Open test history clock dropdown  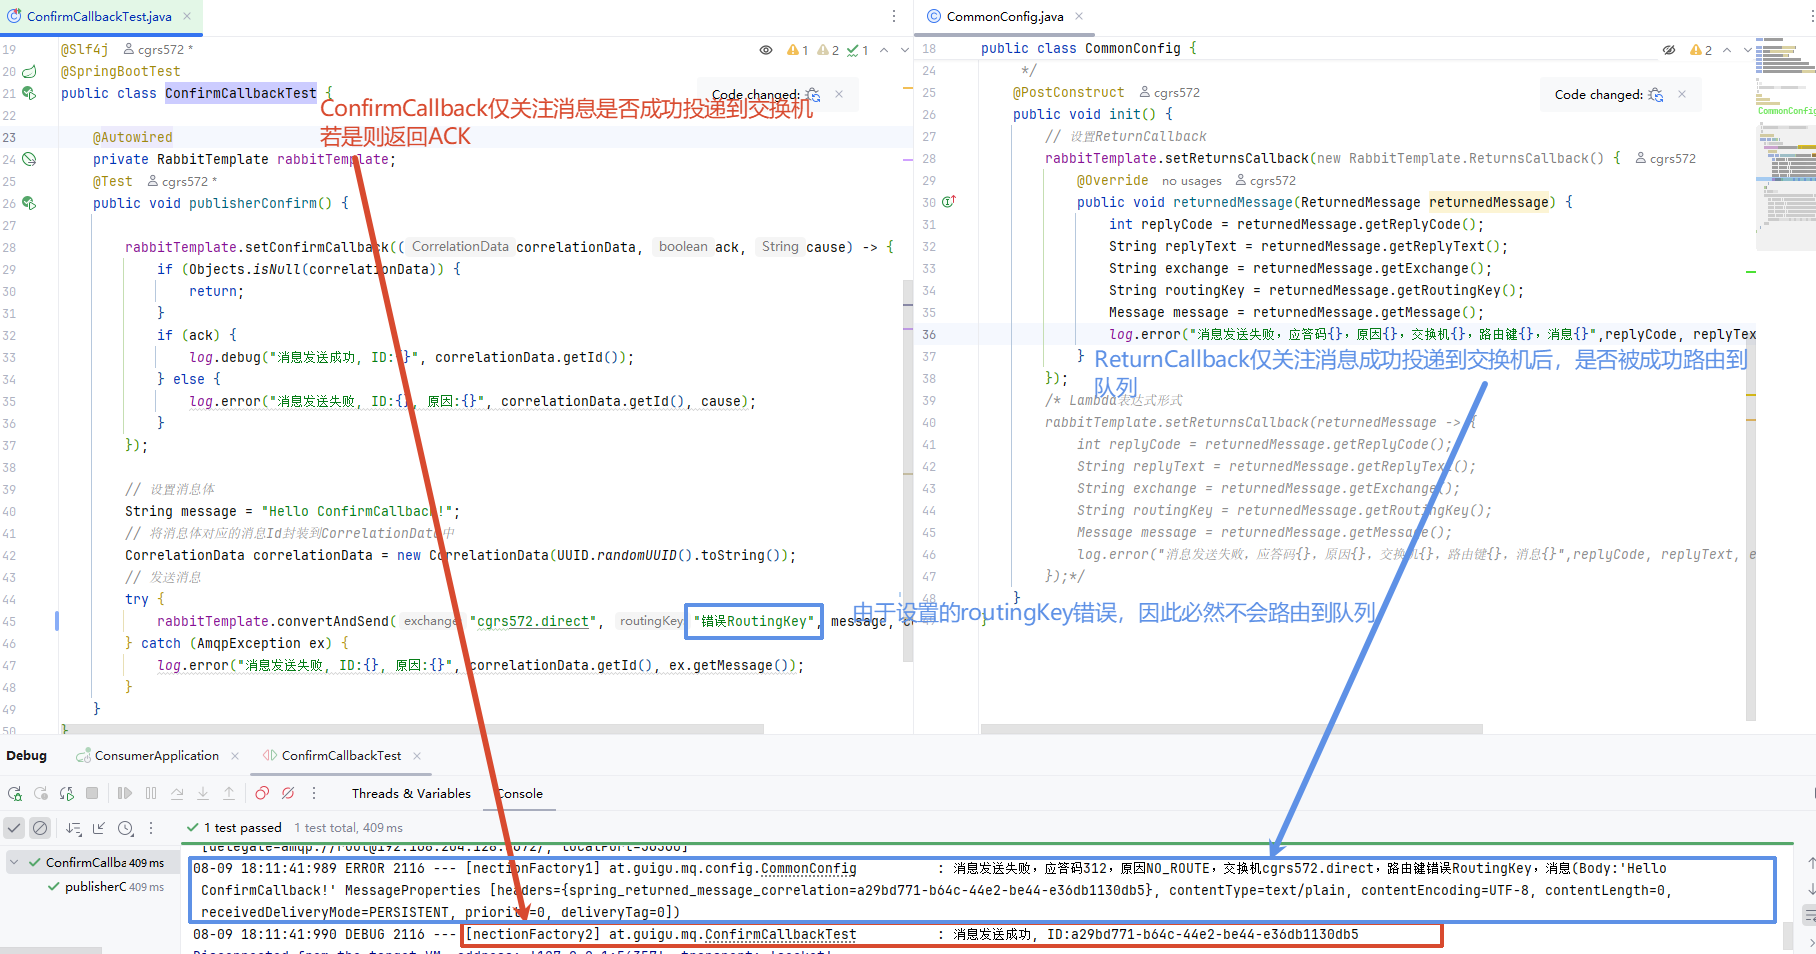[126, 828]
